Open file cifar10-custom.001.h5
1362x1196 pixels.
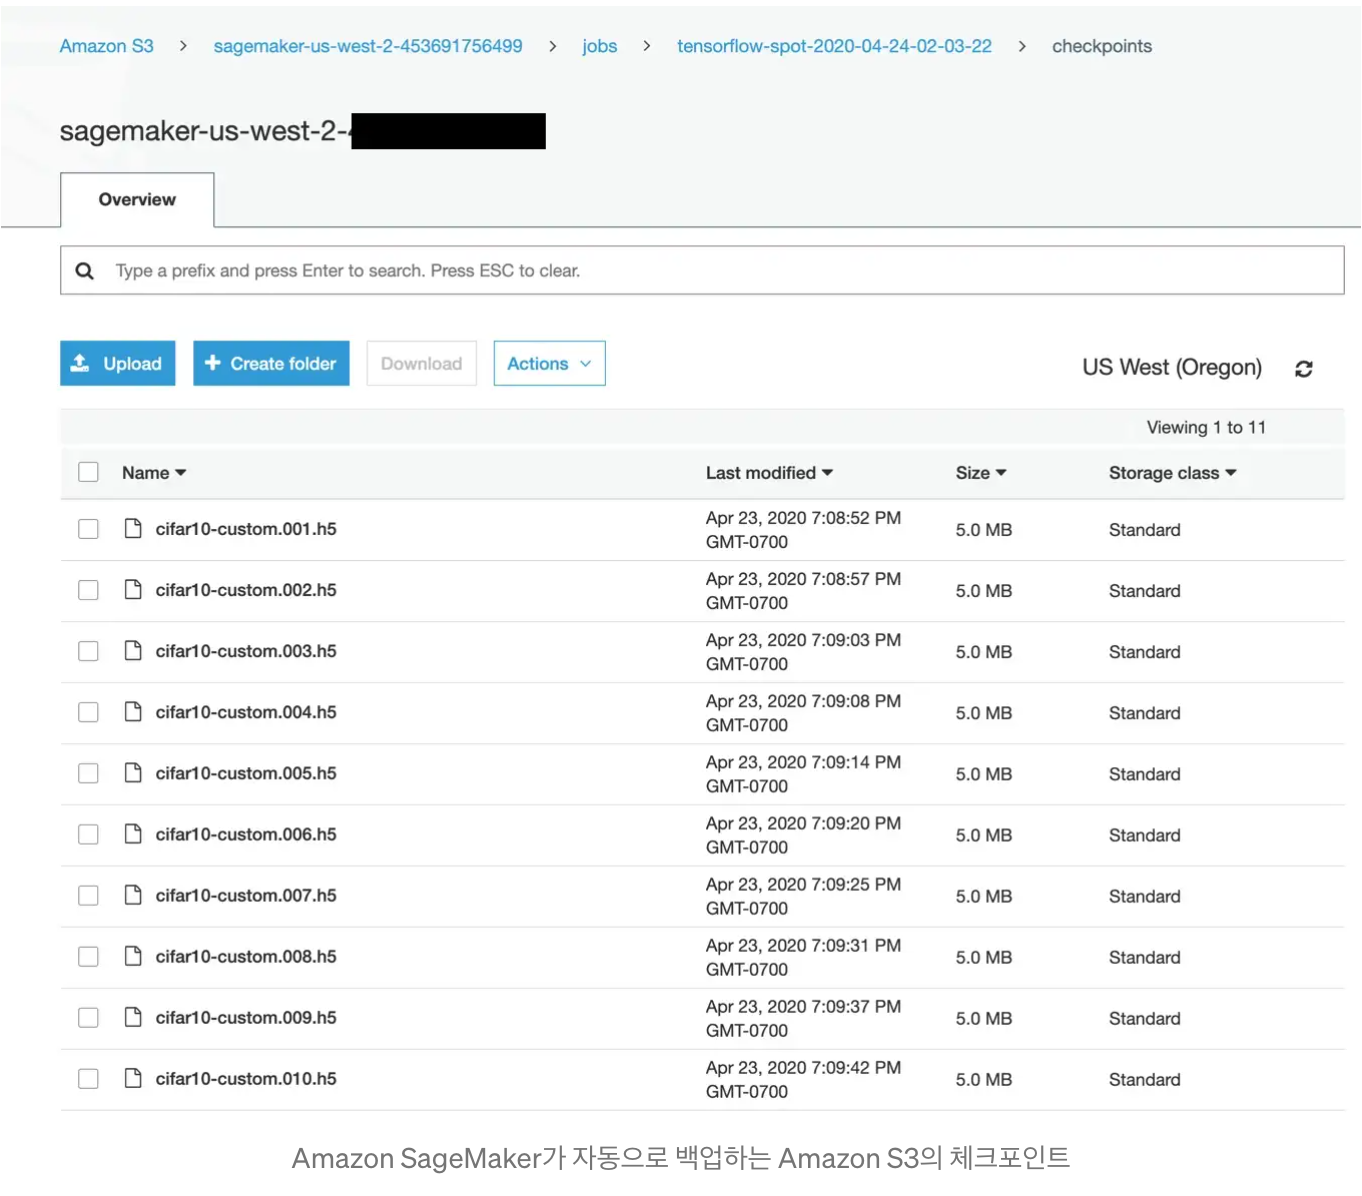coord(246,529)
